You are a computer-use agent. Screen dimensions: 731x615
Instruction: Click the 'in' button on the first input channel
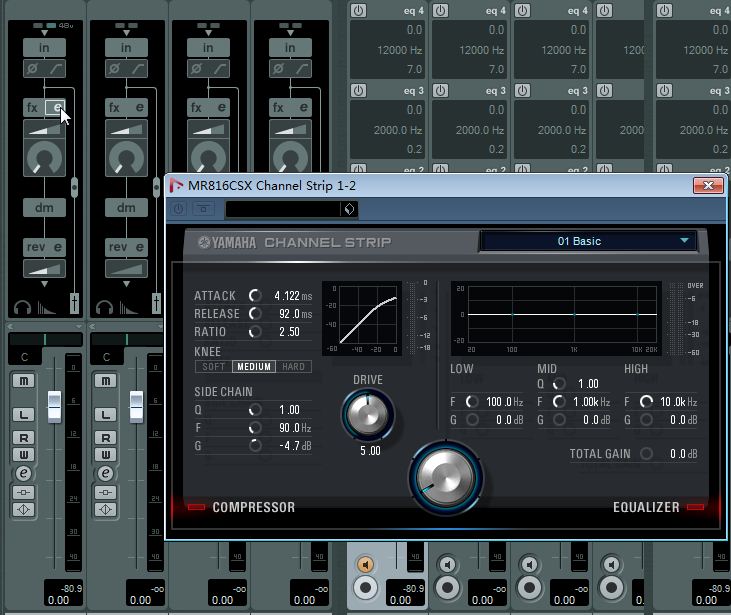(x=44, y=48)
